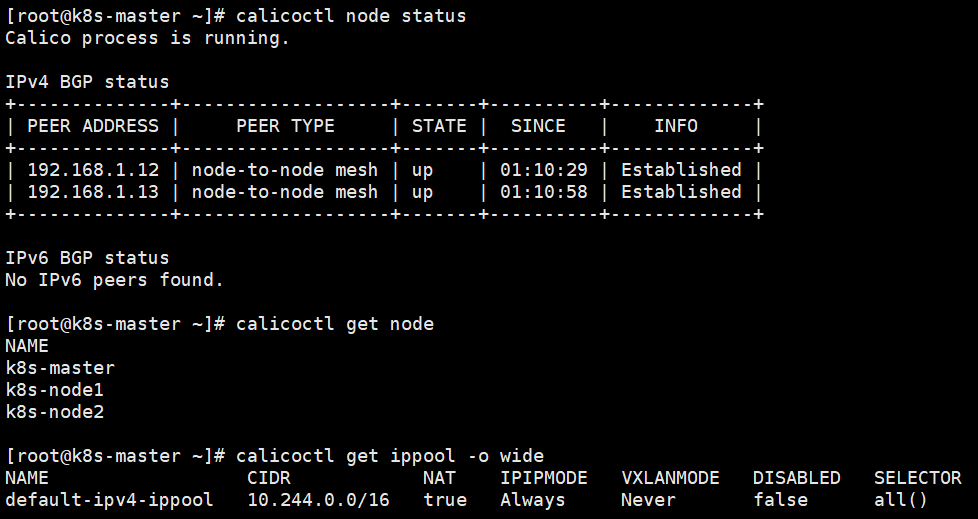Screen dimensions: 978x519
Task: Click the PEER ADDRESS column header
Action: [x=92, y=126]
